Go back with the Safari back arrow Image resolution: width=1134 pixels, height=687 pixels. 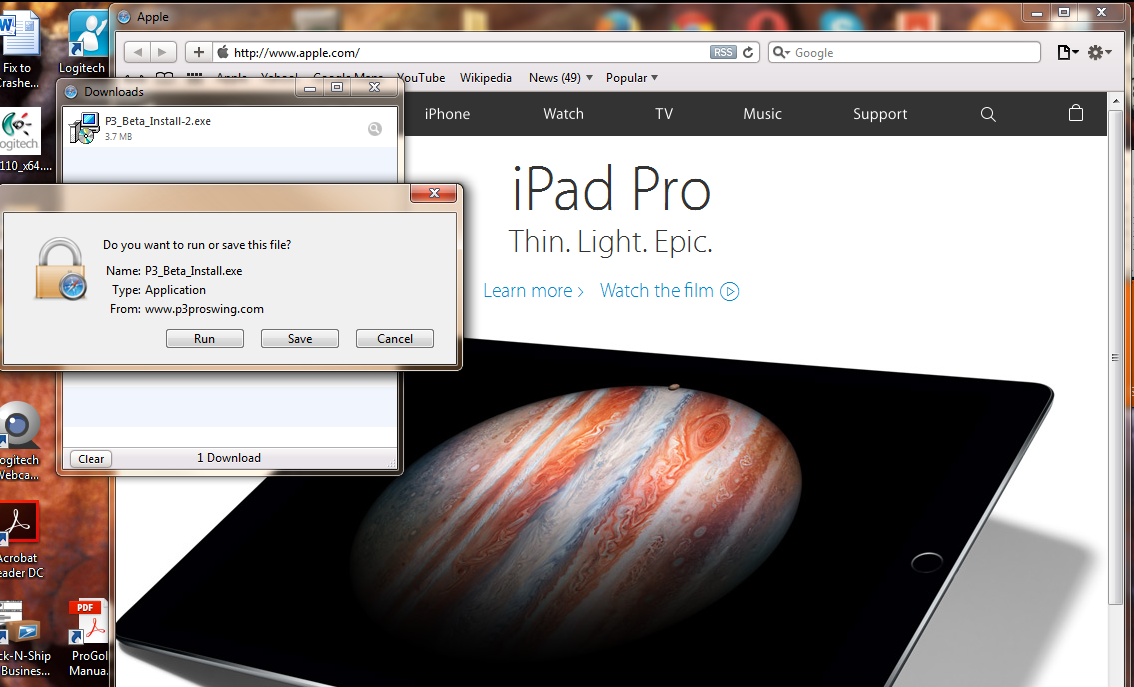coord(137,52)
